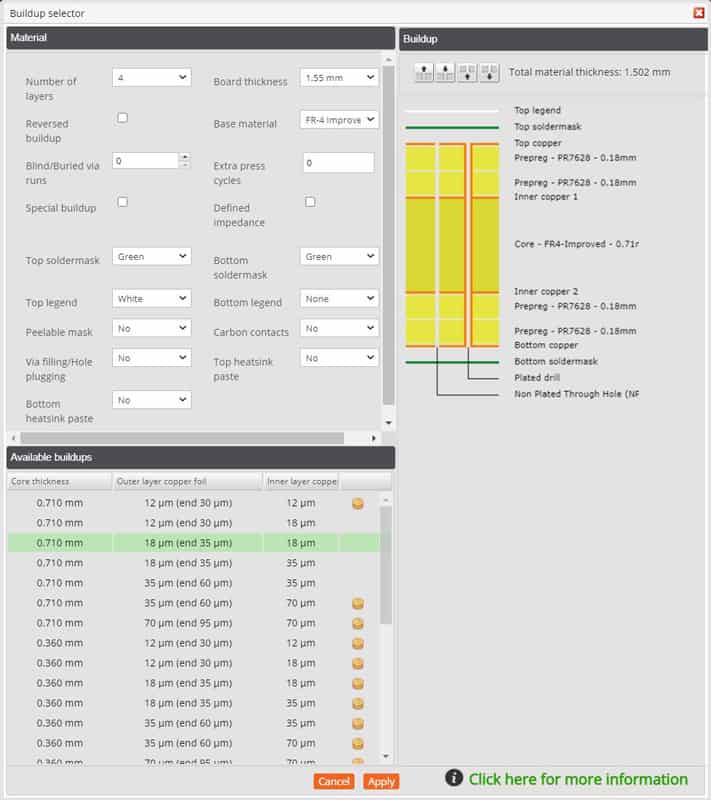Click 'Total material thickness: 1.502 mm' text
The height and width of the screenshot is (800, 711).
pyautogui.click(x=589, y=72)
